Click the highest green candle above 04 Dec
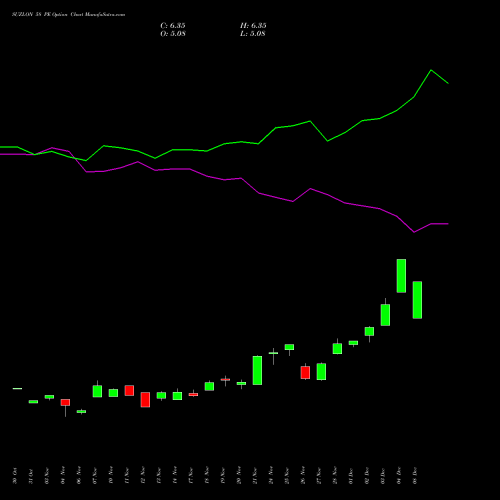This screenshot has height=500, width=500. (401, 276)
